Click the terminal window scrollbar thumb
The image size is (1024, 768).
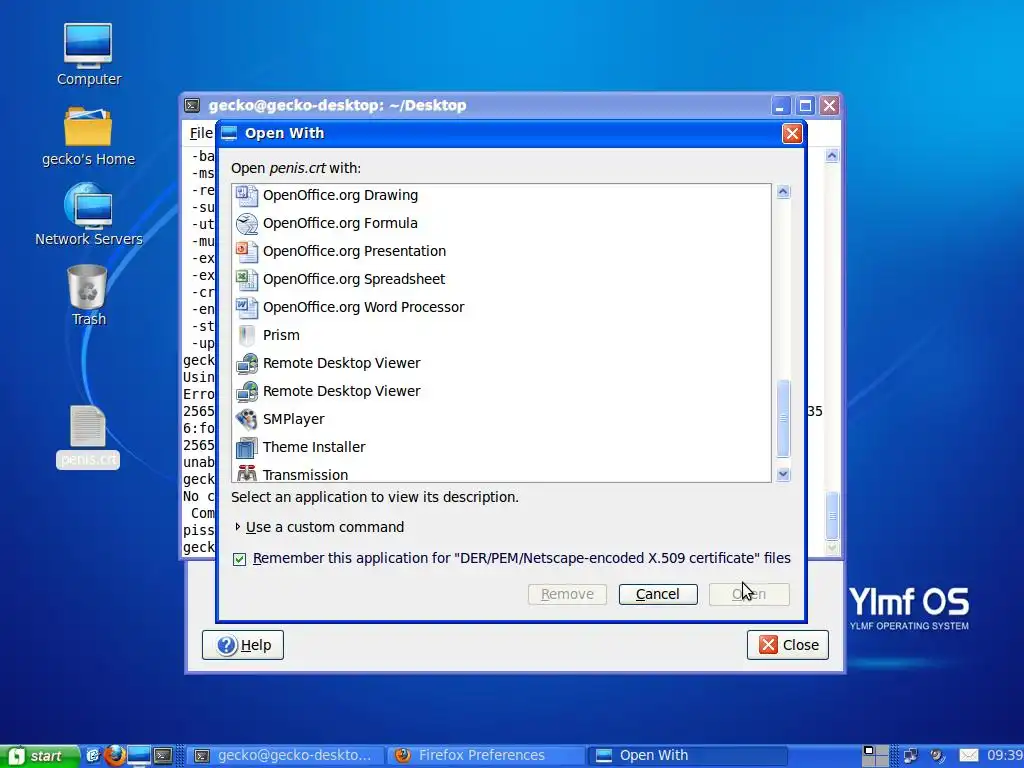(832, 516)
